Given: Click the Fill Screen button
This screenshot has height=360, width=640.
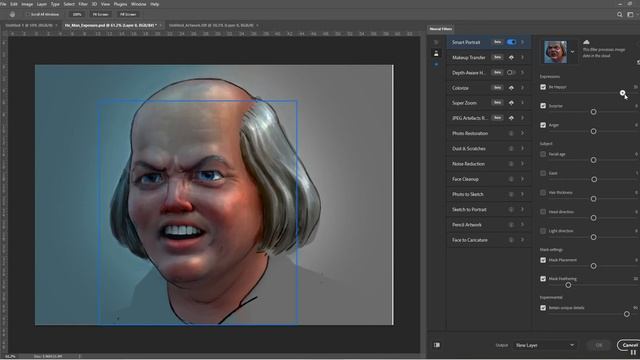Looking at the screenshot, I should (x=128, y=14).
